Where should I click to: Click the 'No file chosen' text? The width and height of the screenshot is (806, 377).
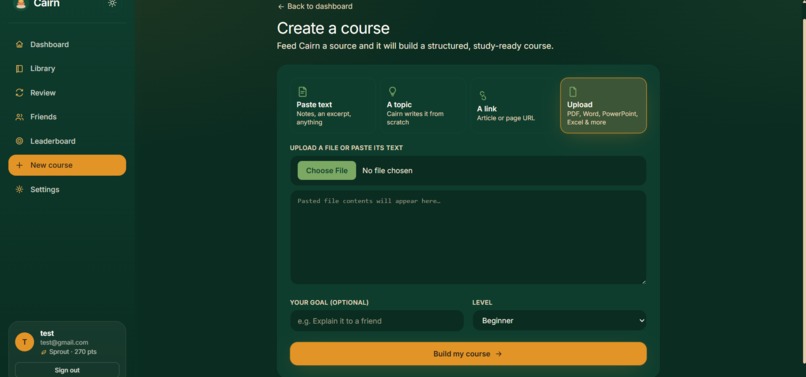click(387, 170)
